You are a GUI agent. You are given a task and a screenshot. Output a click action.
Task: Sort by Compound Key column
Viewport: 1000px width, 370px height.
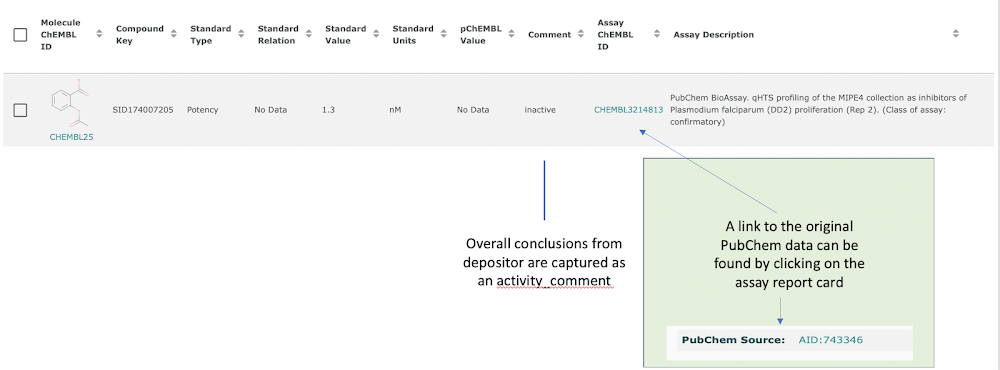point(174,34)
